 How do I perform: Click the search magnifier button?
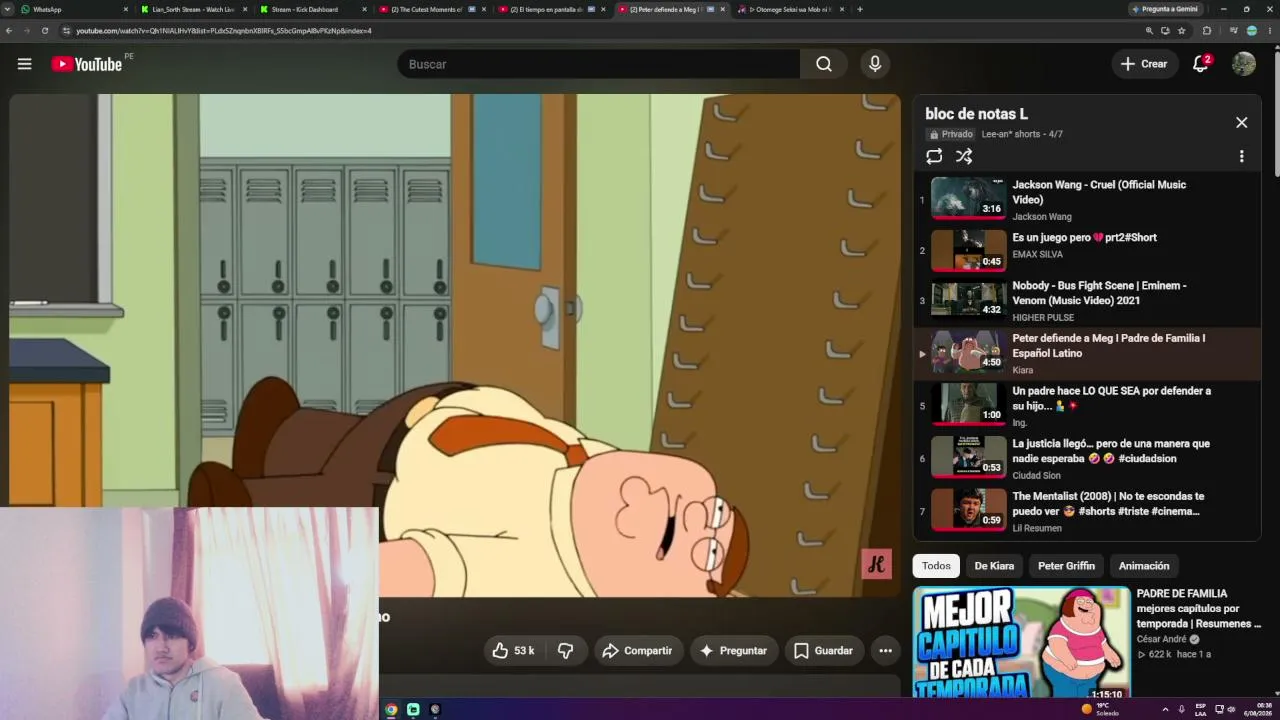pyautogui.click(x=824, y=64)
